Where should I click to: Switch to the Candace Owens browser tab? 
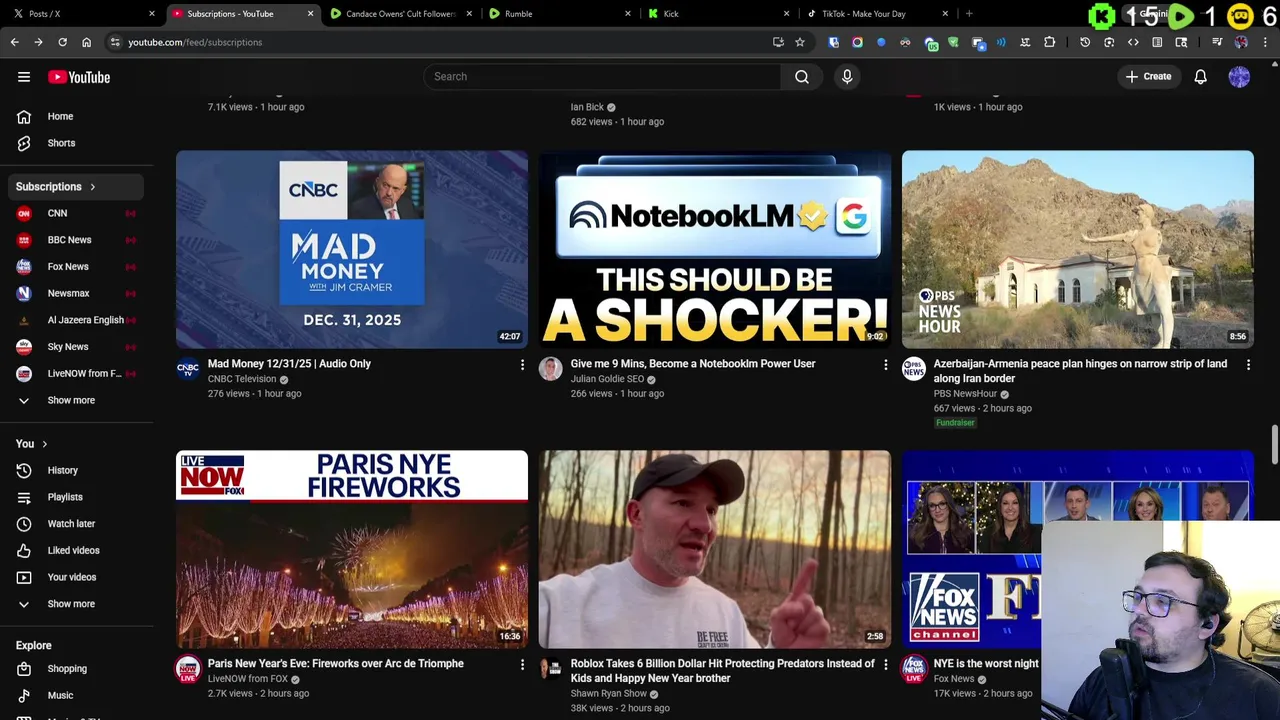400,14
